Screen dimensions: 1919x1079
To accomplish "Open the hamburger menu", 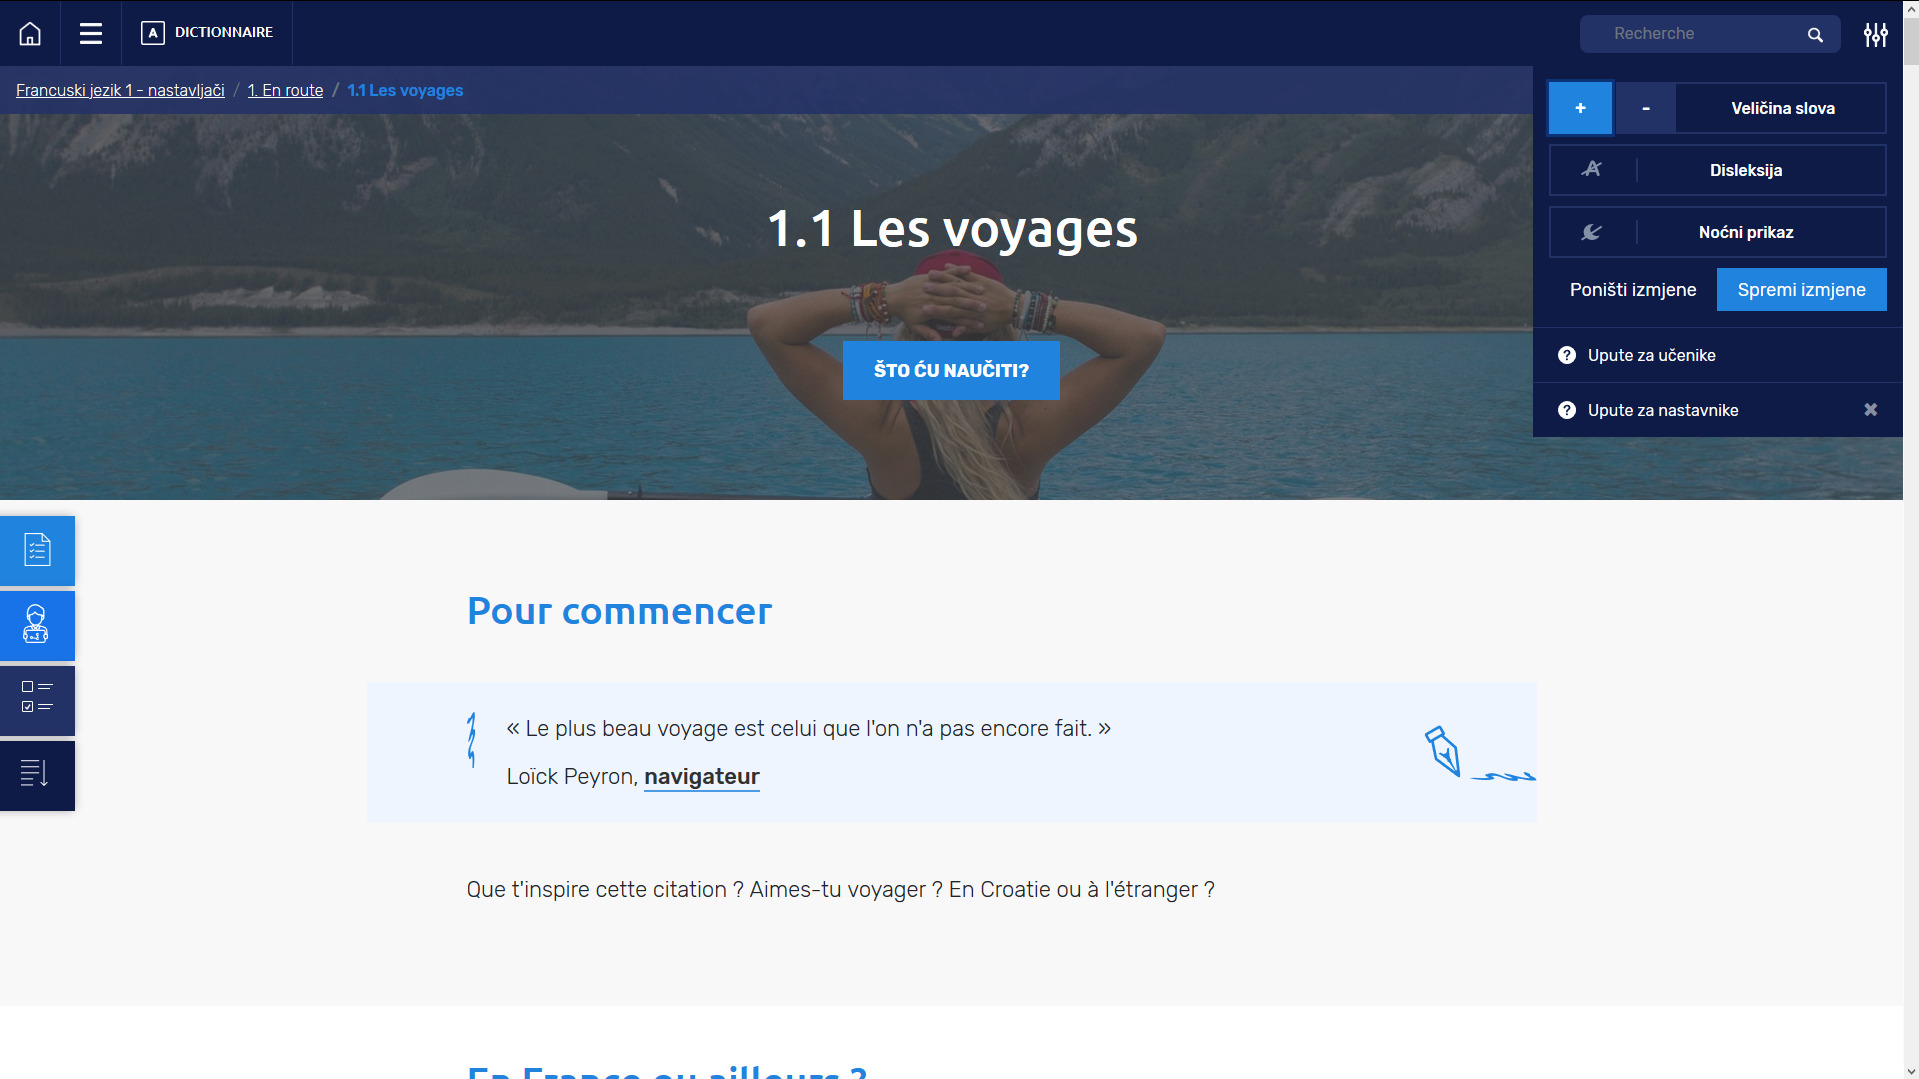I will coord(91,33).
